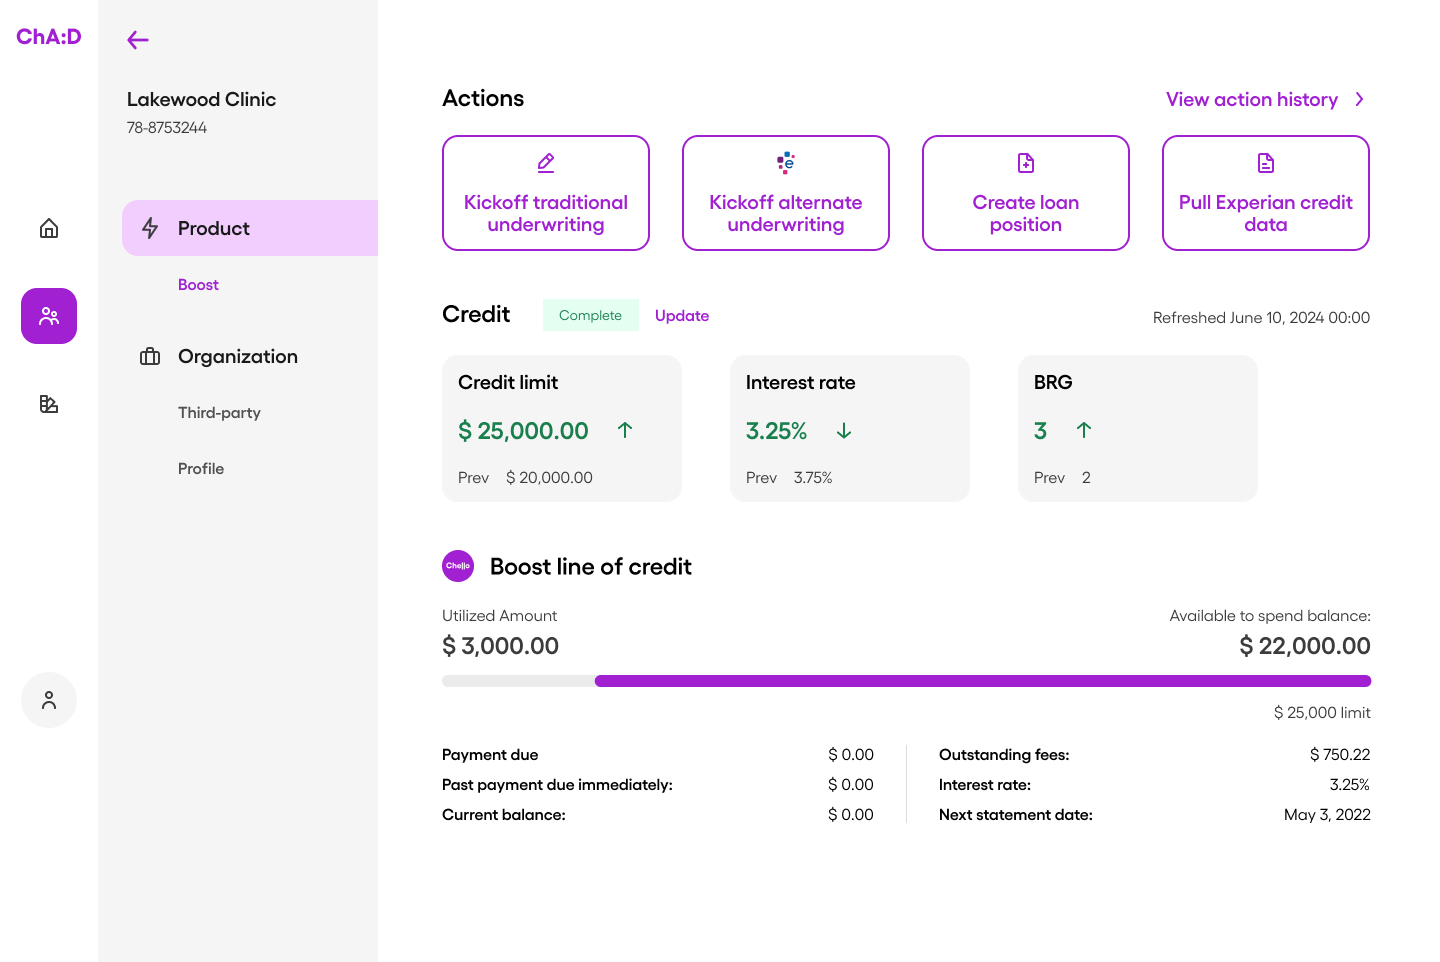Open the Organization menu section

[237, 356]
